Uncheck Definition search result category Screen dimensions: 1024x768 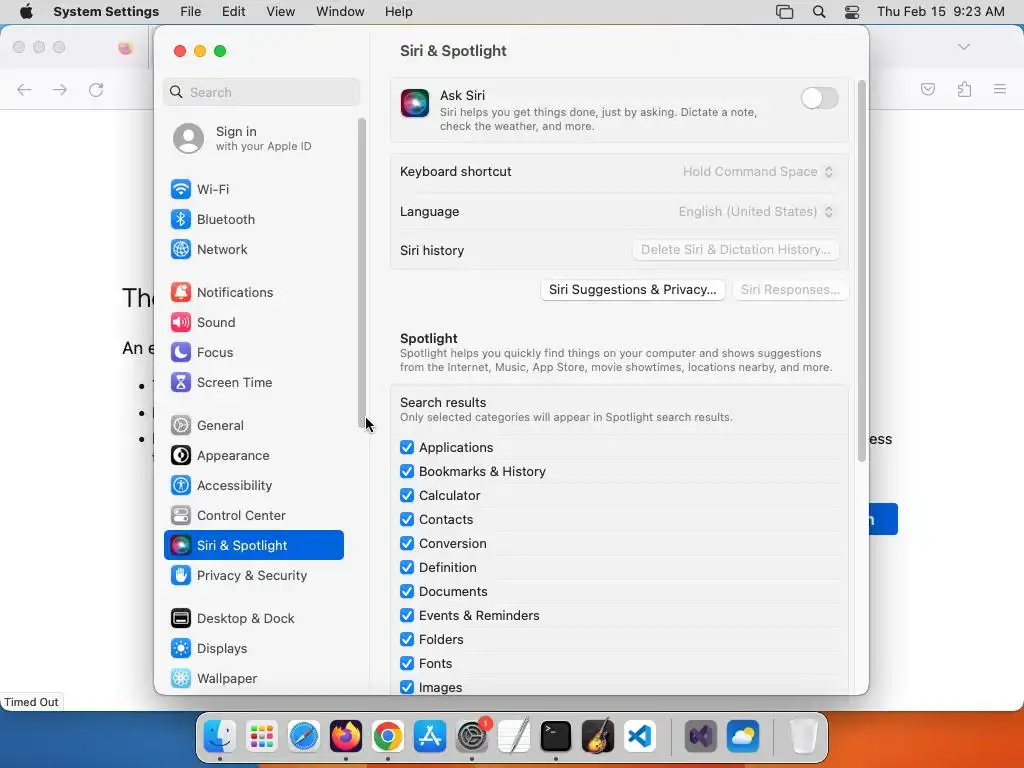click(x=407, y=568)
